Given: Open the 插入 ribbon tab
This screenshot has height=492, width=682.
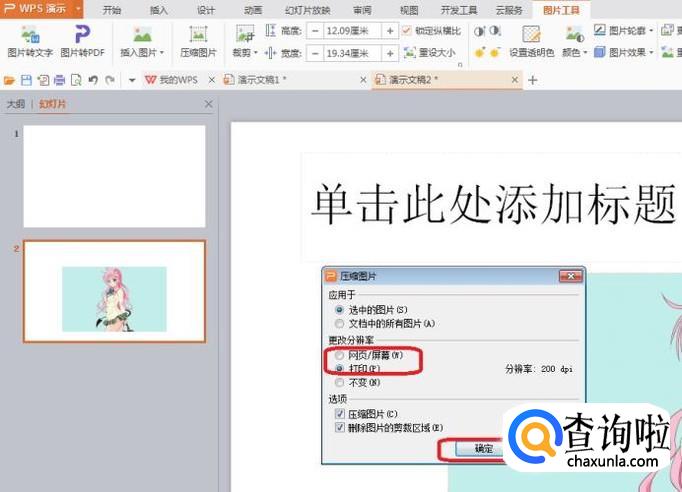Looking at the screenshot, I should (x=159, y=10).
